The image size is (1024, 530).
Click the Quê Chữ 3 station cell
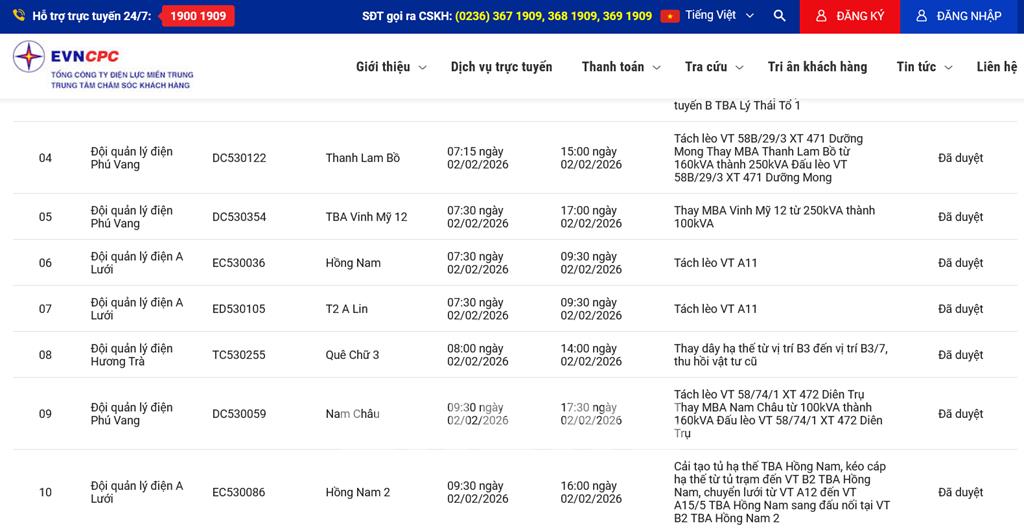coord(352,355)
